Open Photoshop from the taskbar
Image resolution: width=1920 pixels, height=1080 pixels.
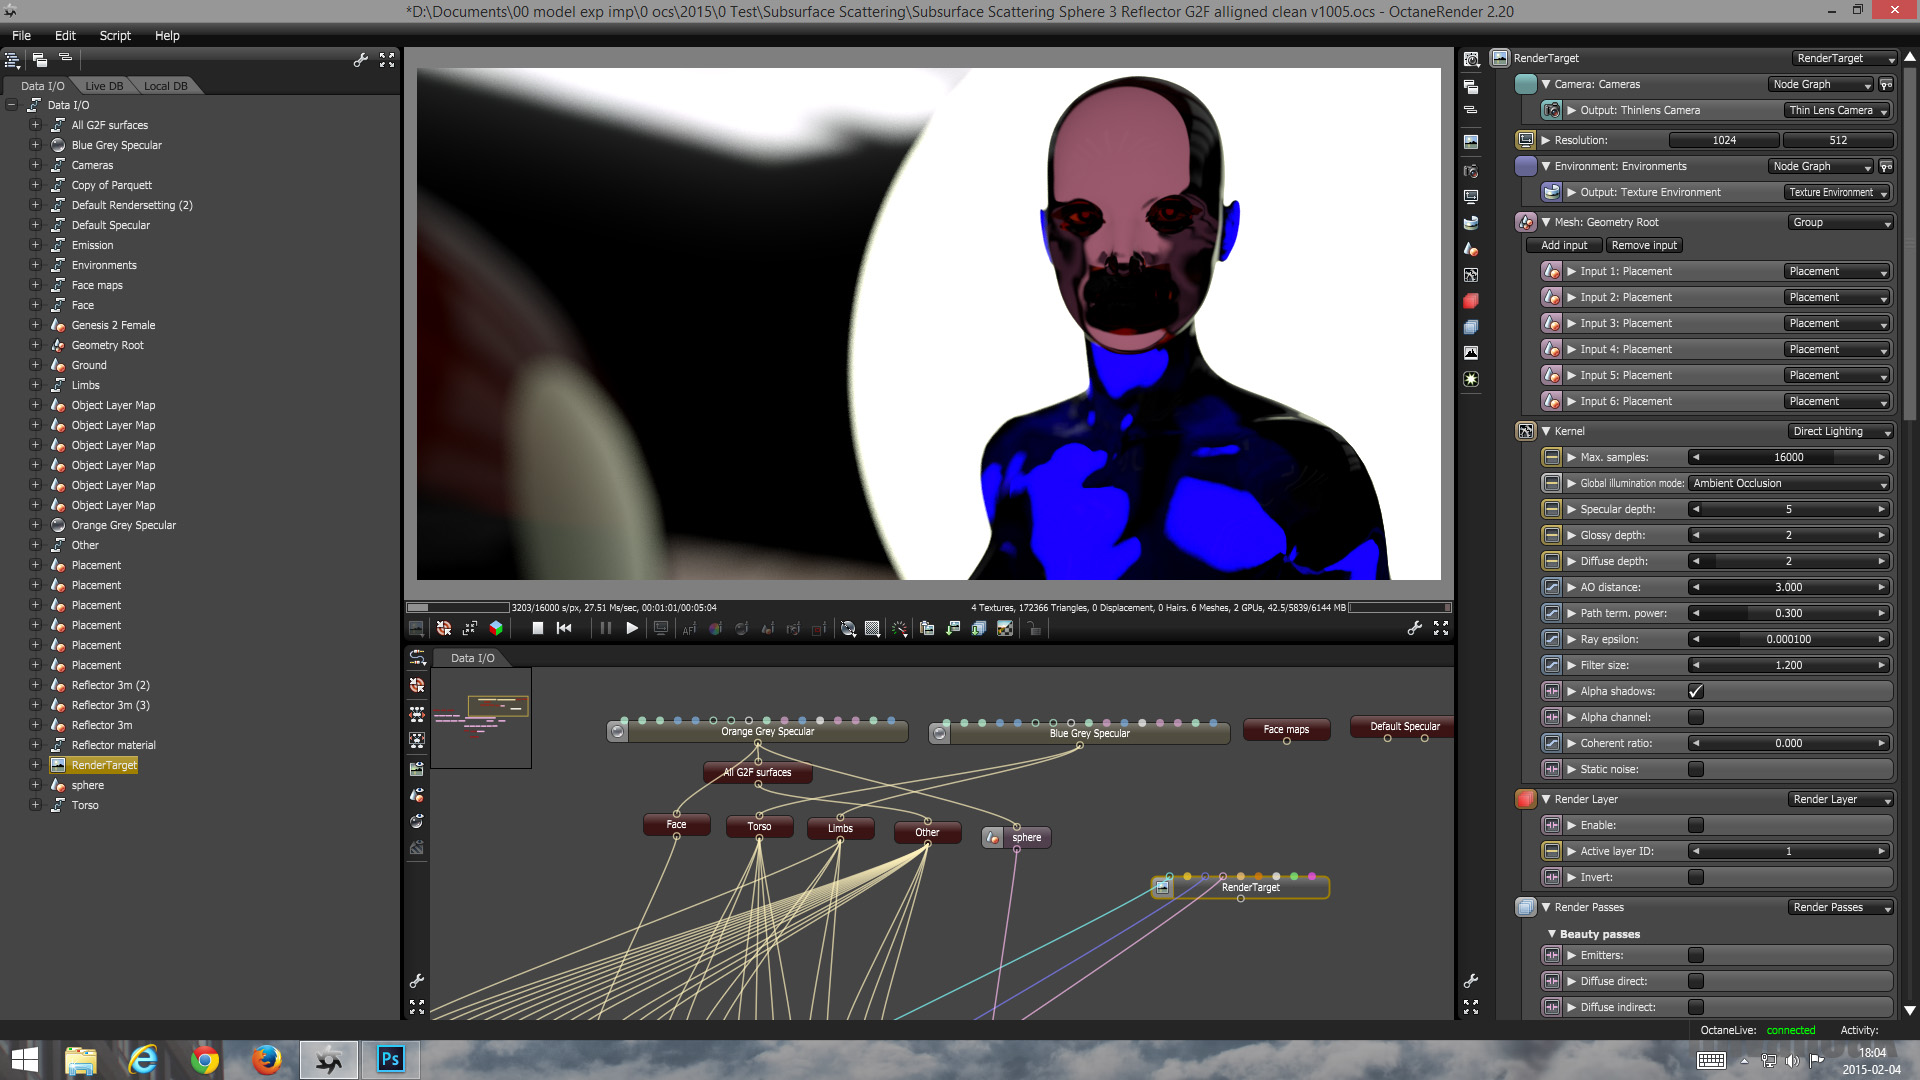(390, 1059)
